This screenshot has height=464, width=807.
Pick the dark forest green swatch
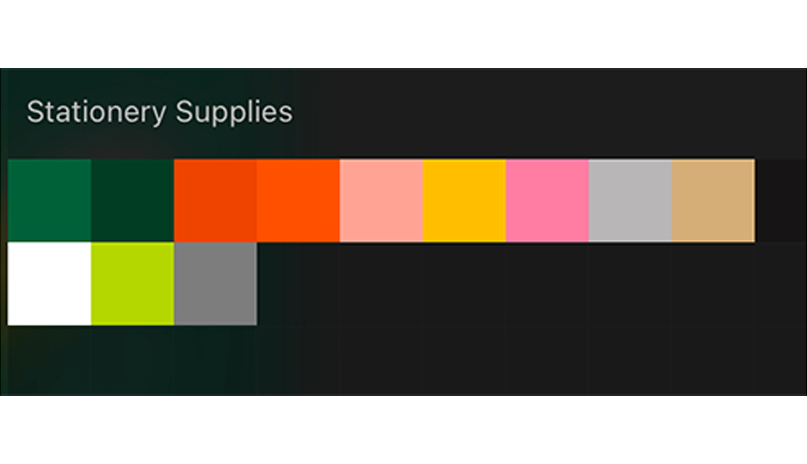coord(132,200)
